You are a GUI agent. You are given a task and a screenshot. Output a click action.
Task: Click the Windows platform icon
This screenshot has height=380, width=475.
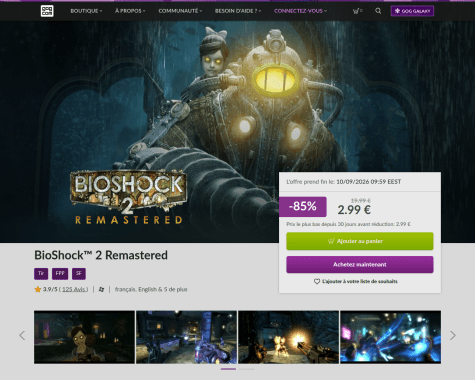[101, 289]
